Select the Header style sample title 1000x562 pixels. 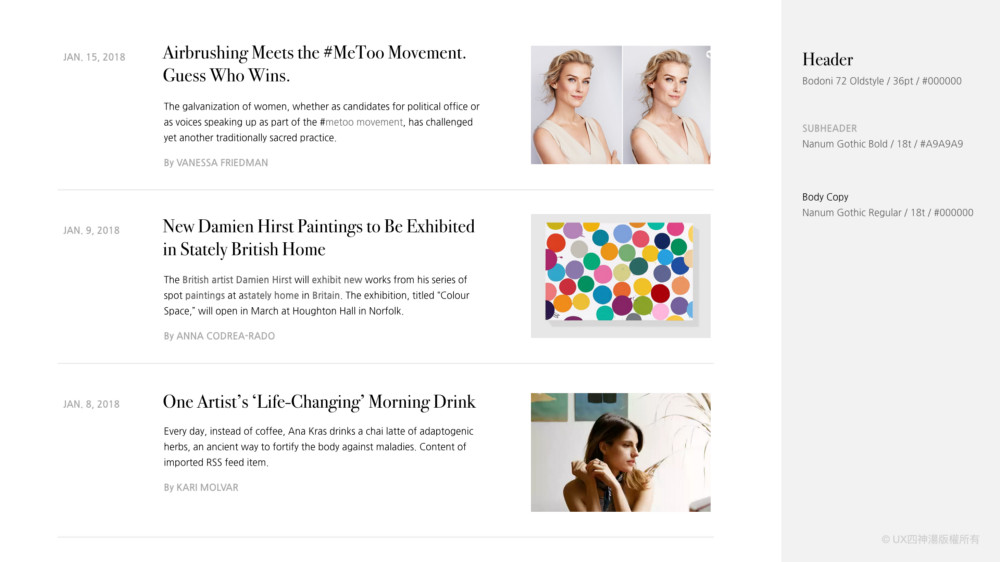tap(827, 59)
